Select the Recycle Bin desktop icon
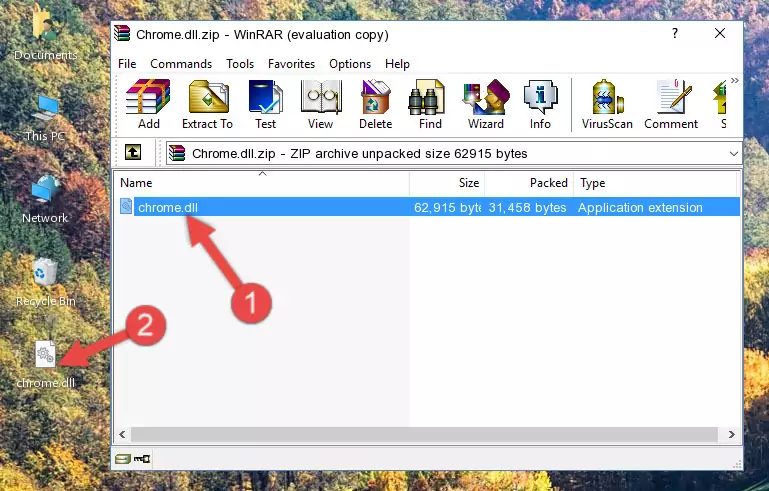The height and width of the screenshot is (491, 769). click(x=46, y=283)
